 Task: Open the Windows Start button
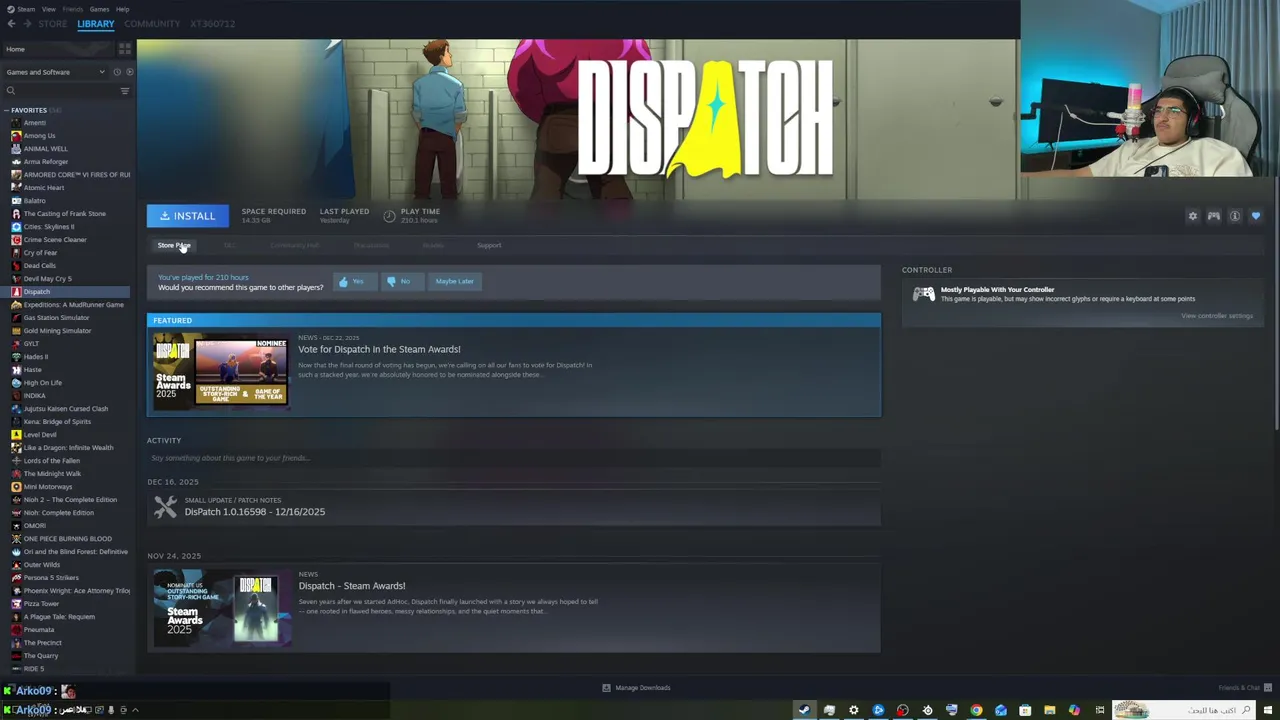coord(1269,710)
